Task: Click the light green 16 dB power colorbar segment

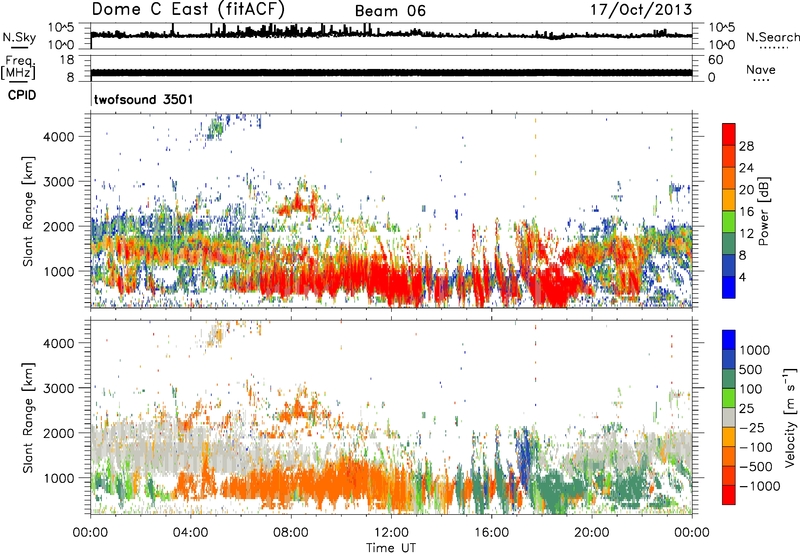Action: pos(729,221)
